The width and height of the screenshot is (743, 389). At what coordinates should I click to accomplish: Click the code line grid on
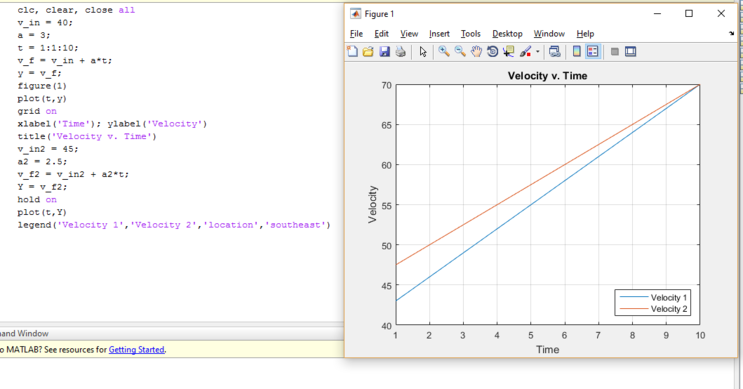point(37,111)
